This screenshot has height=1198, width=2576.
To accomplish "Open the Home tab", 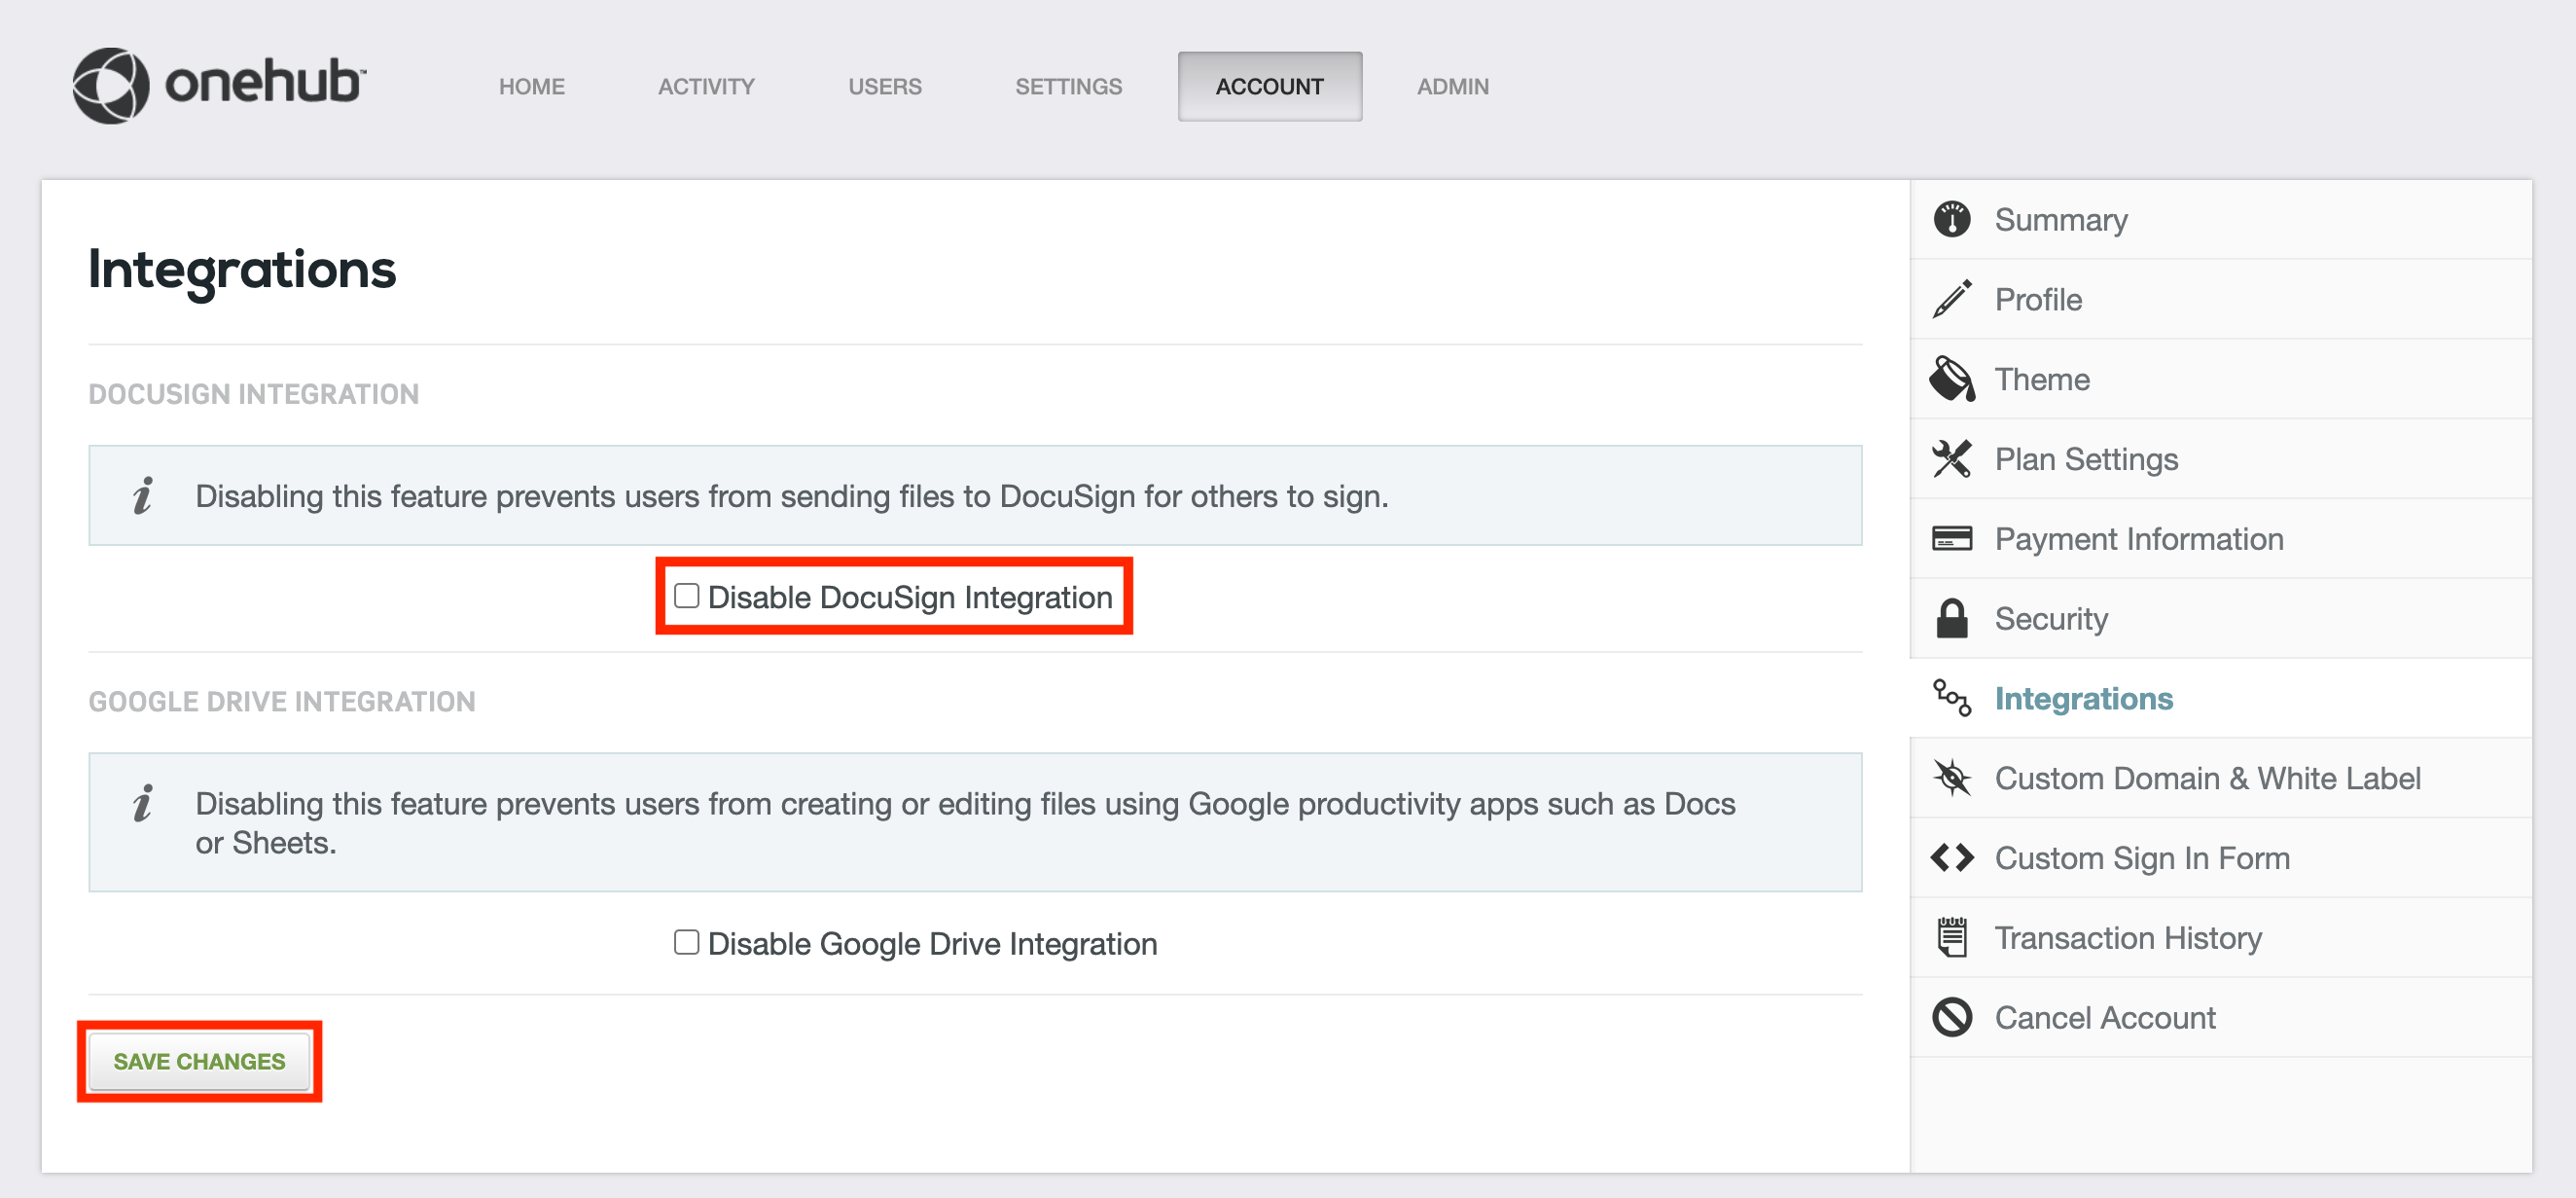I will pos(531,87).
